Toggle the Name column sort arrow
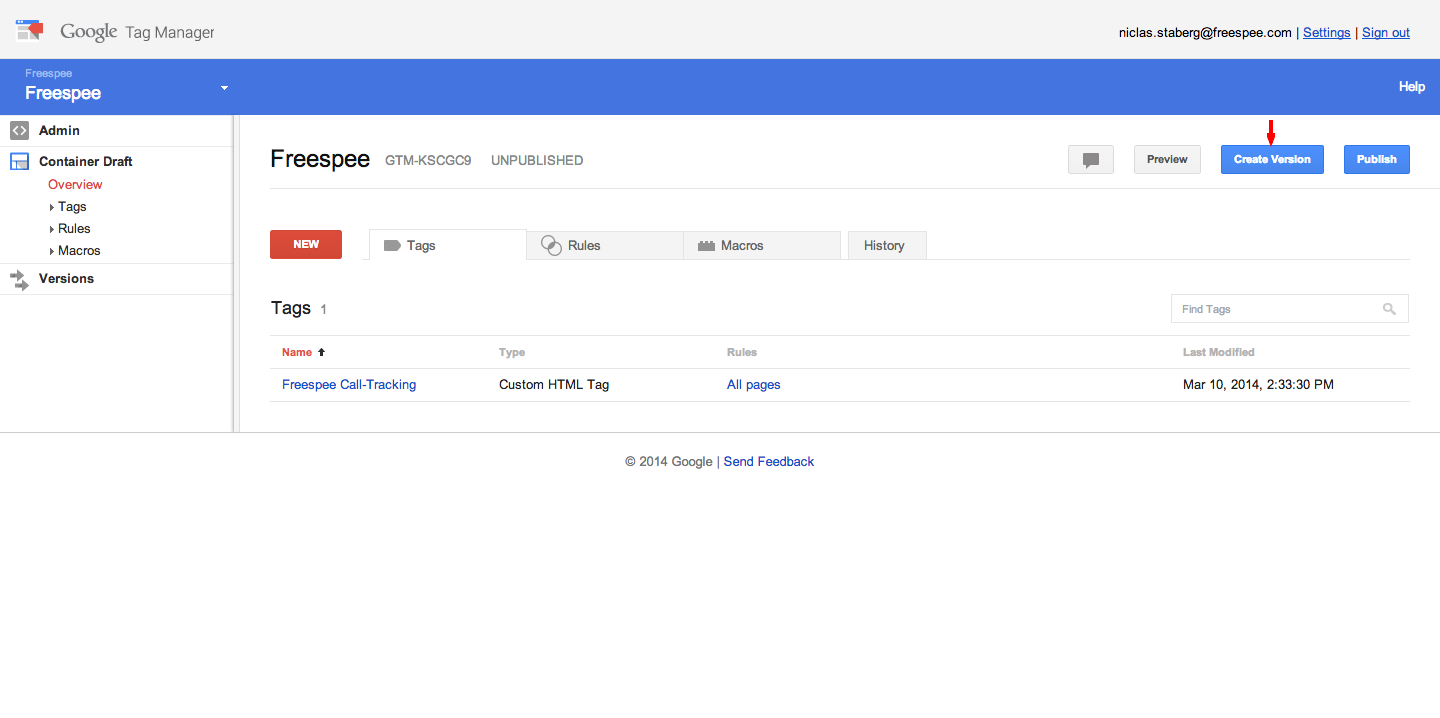The image size is (1440, 718). click(x=321, y=352)
